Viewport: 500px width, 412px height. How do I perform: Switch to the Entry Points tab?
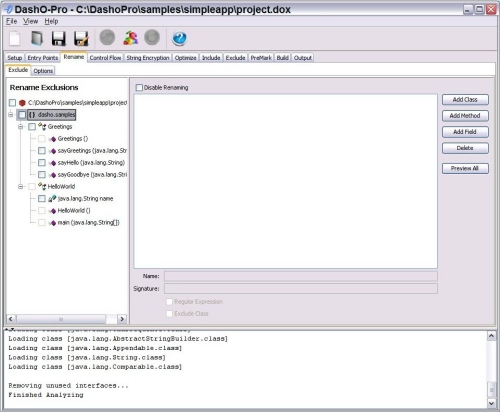tap(43, 58)
